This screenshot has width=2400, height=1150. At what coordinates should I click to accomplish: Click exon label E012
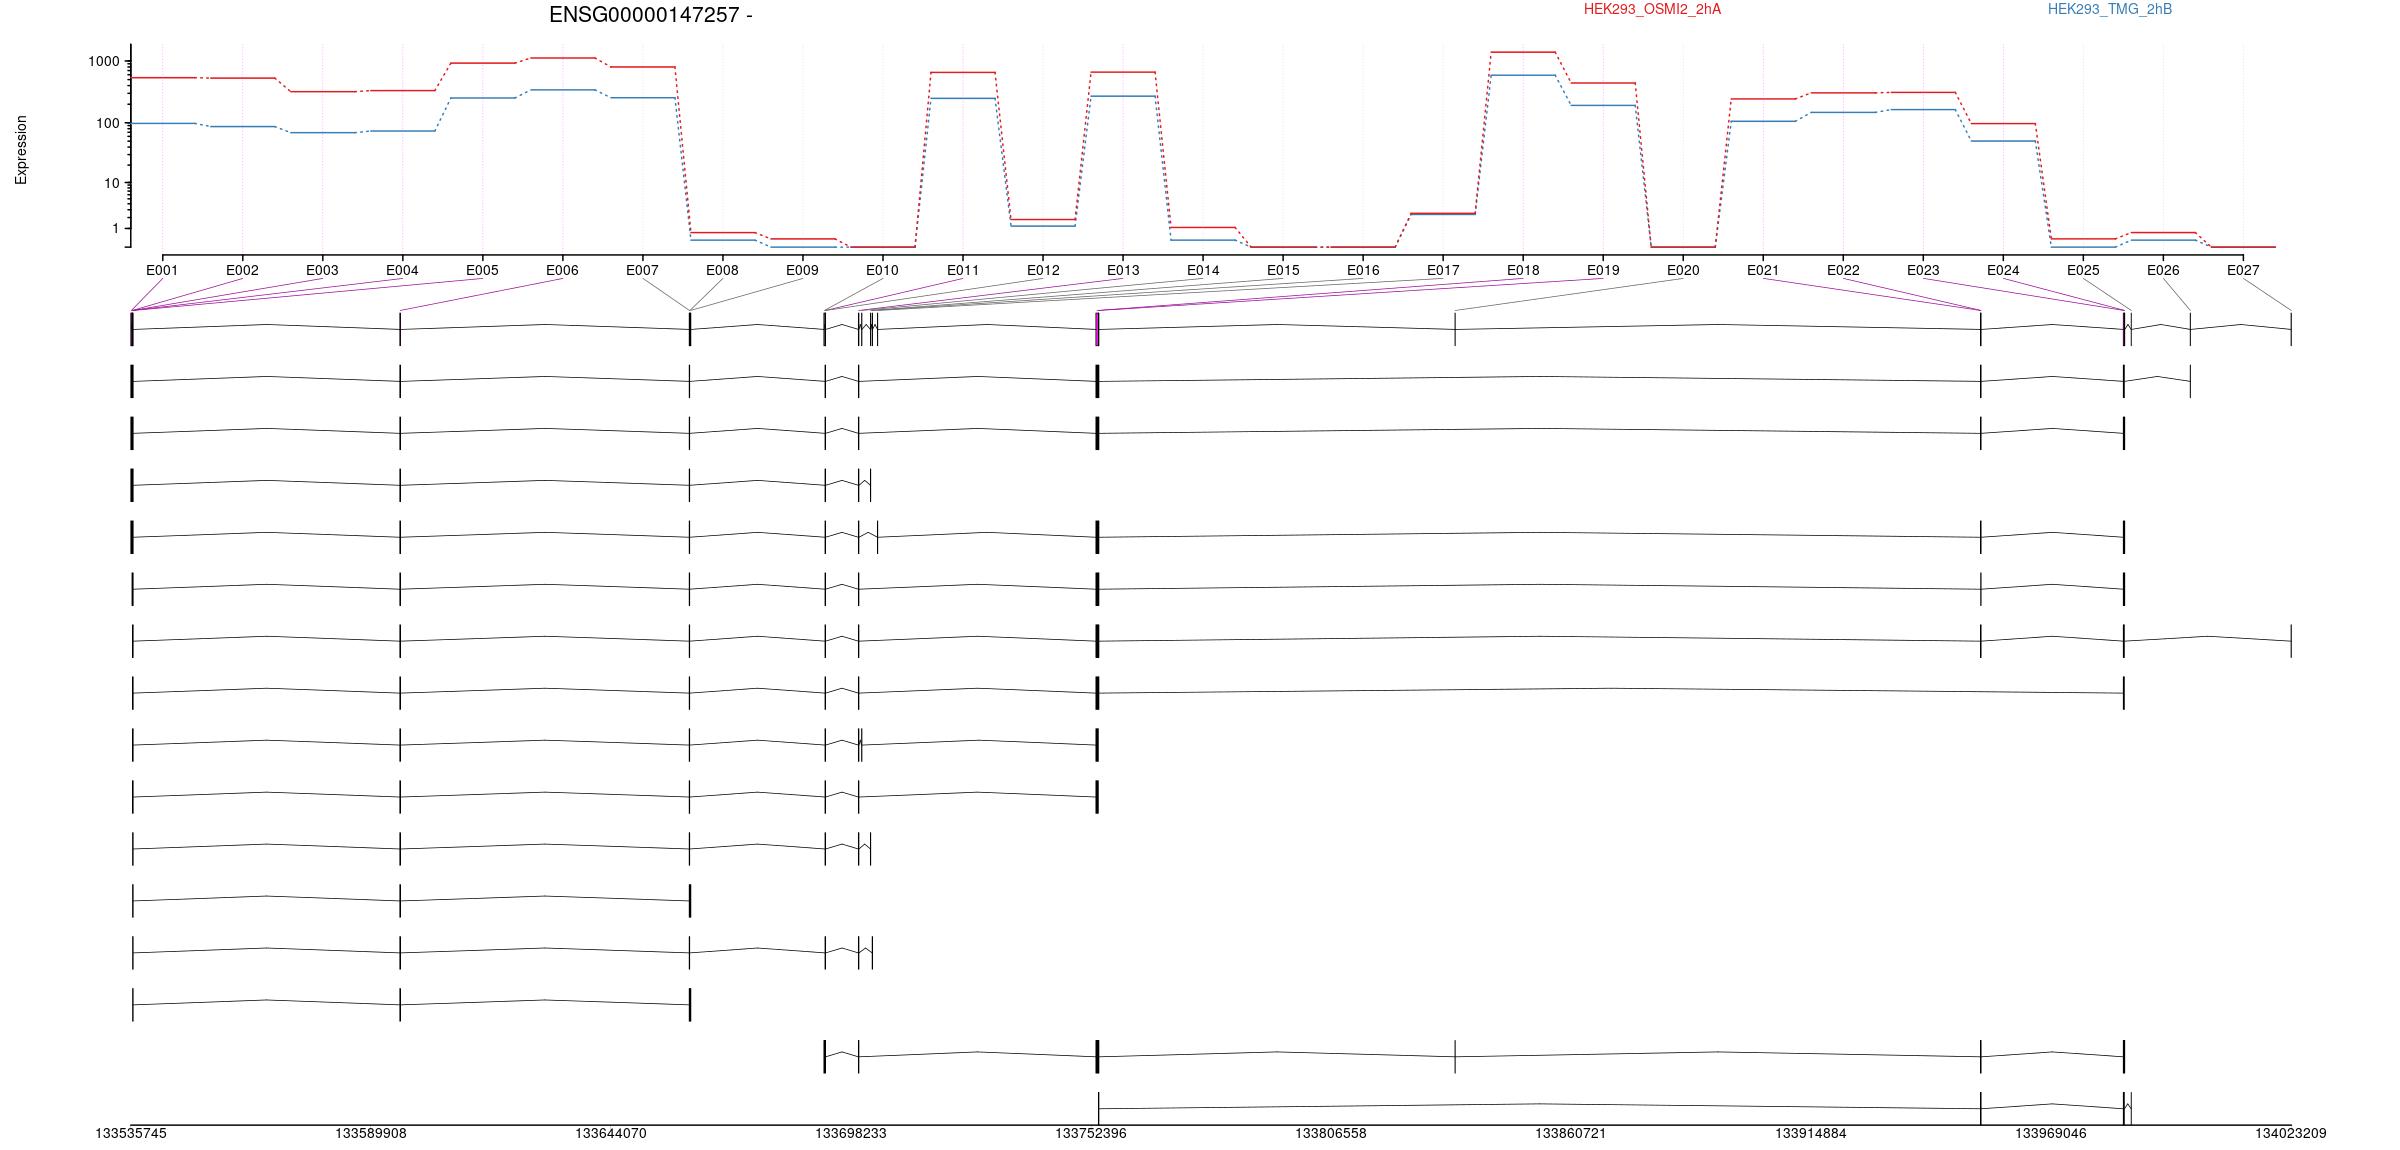(1043, 270)
